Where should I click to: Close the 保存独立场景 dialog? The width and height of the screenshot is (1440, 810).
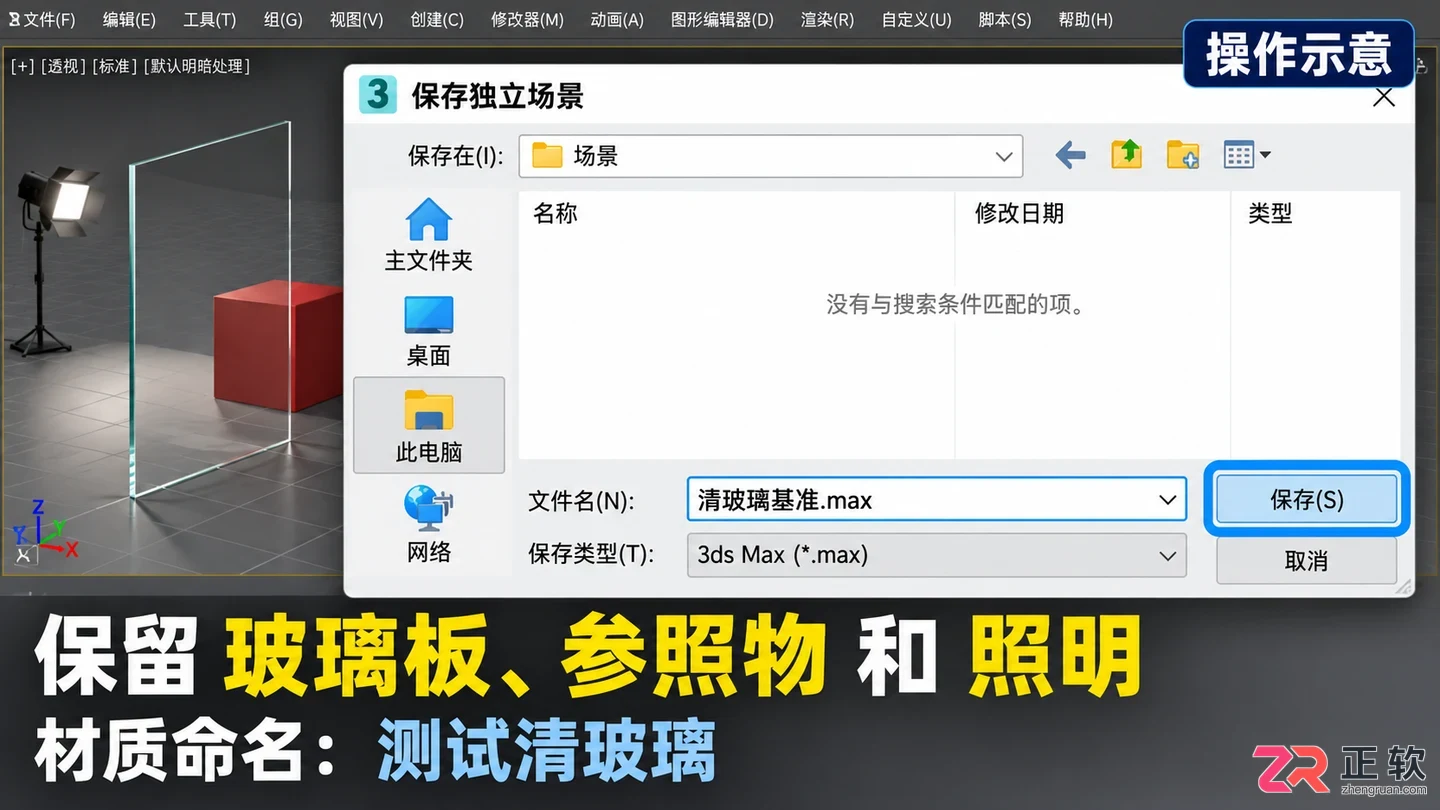pyautogui.click(x=1384, y=97)
